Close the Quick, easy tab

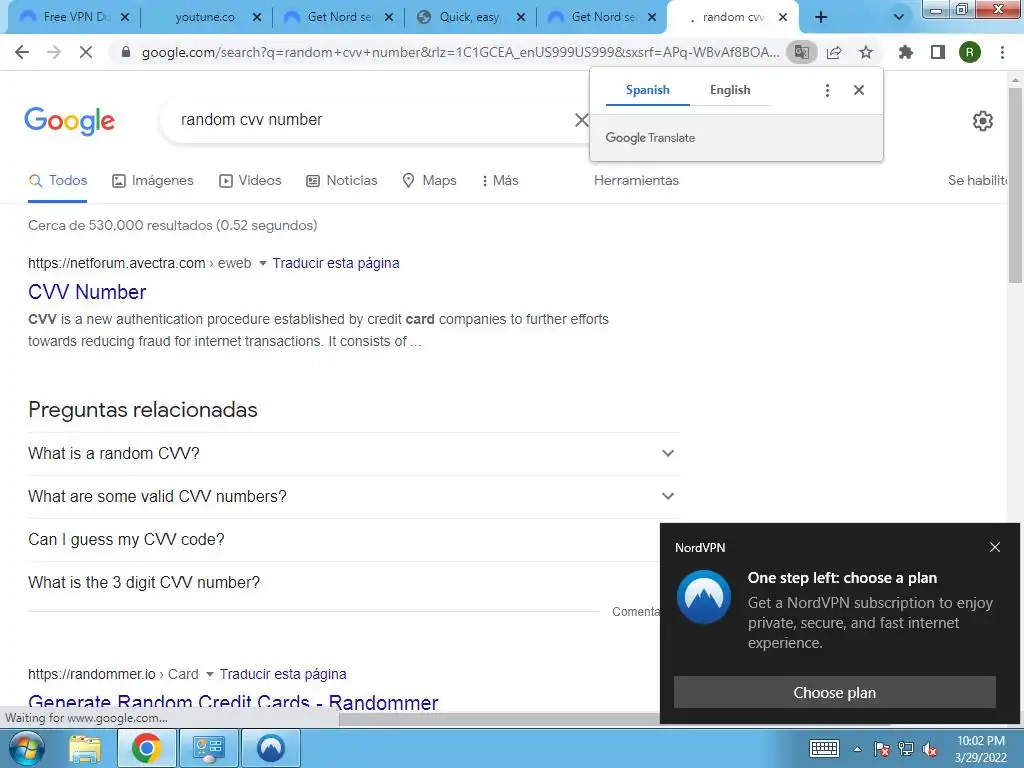click(x=521, y=17)
